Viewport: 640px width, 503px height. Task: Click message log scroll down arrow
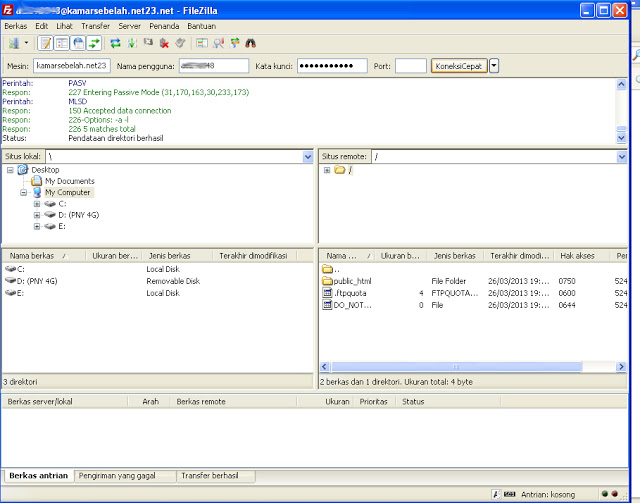[x=621, y=138]
